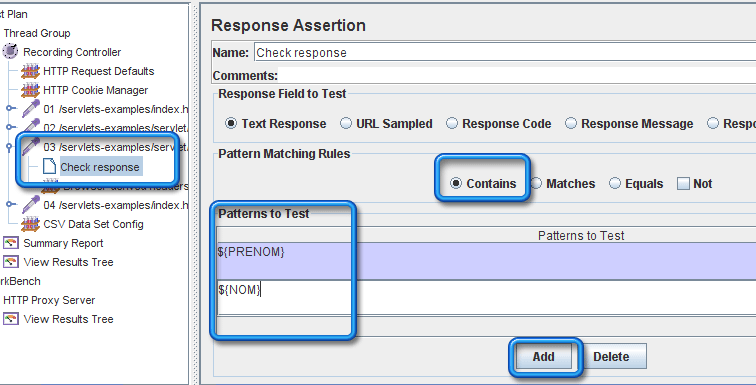Click sampler icon for 04 /servlets-examples/index
This screenshot has width=756, height=385.
[x=30, y=205]
